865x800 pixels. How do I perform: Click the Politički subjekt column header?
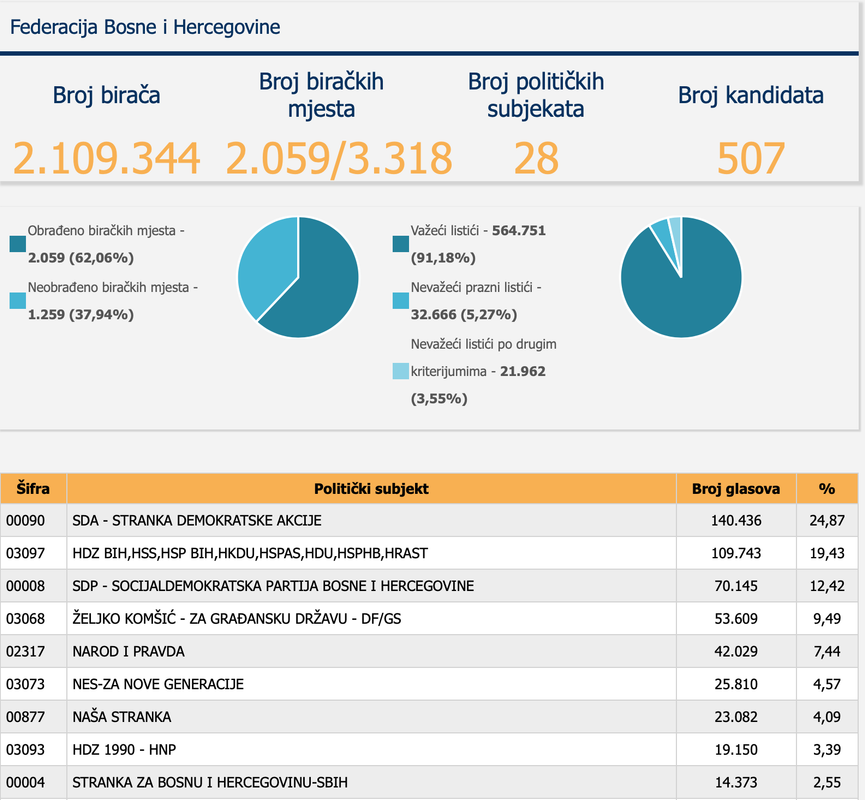[x=371, y=488]
